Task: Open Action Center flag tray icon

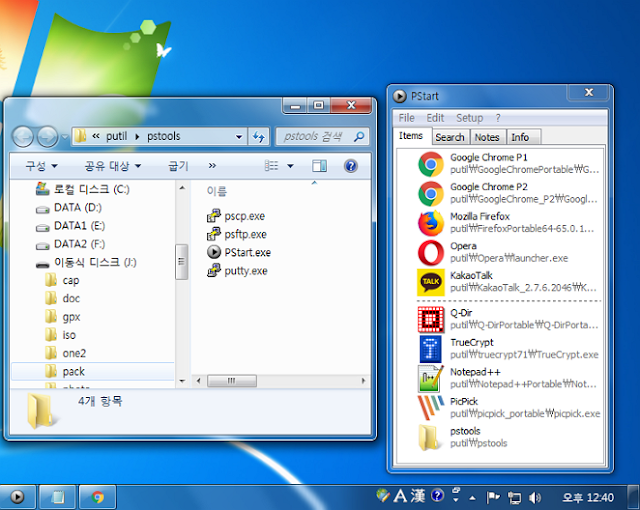Action: (x=493, y=497)
